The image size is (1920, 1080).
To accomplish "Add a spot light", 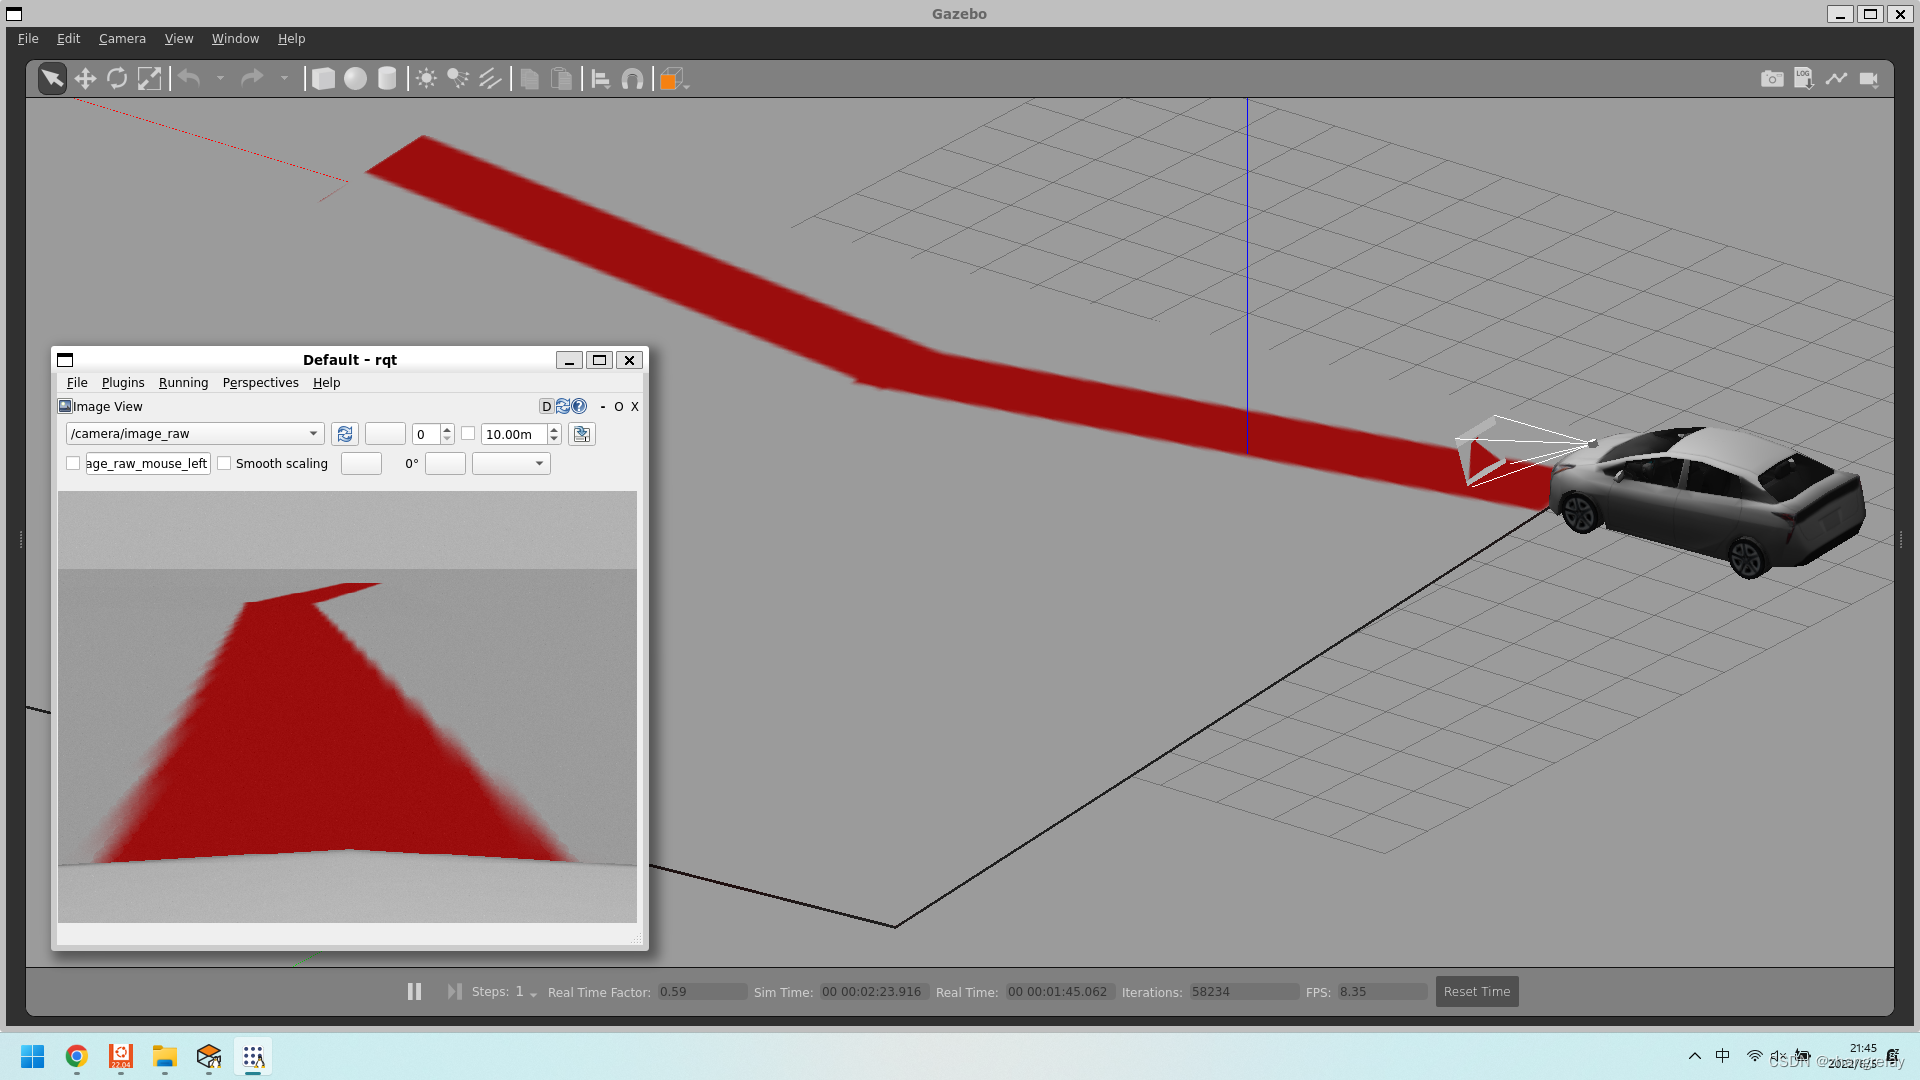I will [x=458, y=79].
